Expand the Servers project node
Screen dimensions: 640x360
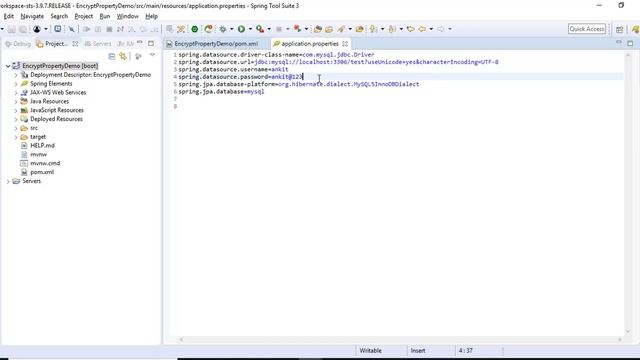8,181
